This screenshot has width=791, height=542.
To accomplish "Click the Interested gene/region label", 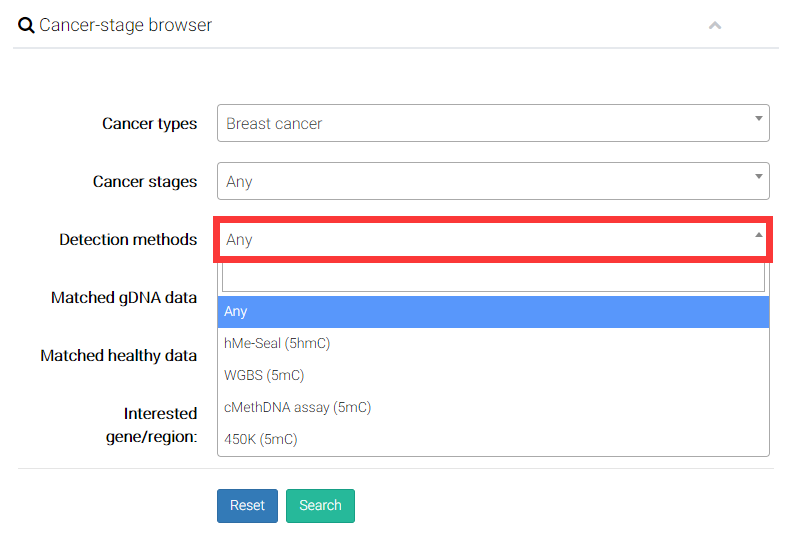I will click(x=152, y=425).
